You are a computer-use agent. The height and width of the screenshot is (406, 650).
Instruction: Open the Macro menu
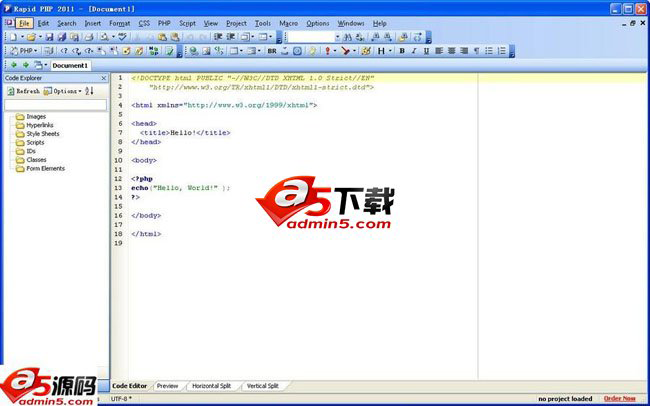289,24
